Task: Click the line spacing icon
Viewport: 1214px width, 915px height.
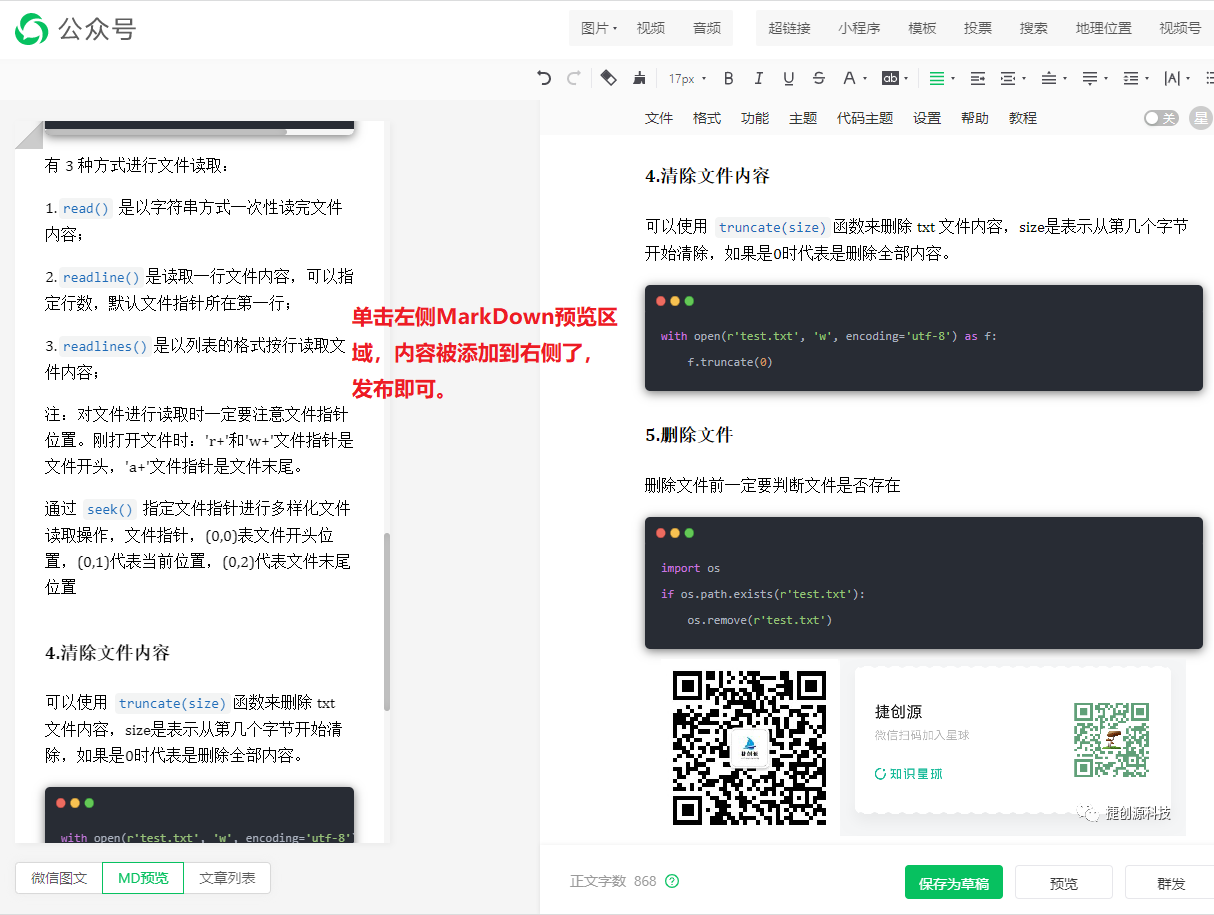Action: (1130, 78)
